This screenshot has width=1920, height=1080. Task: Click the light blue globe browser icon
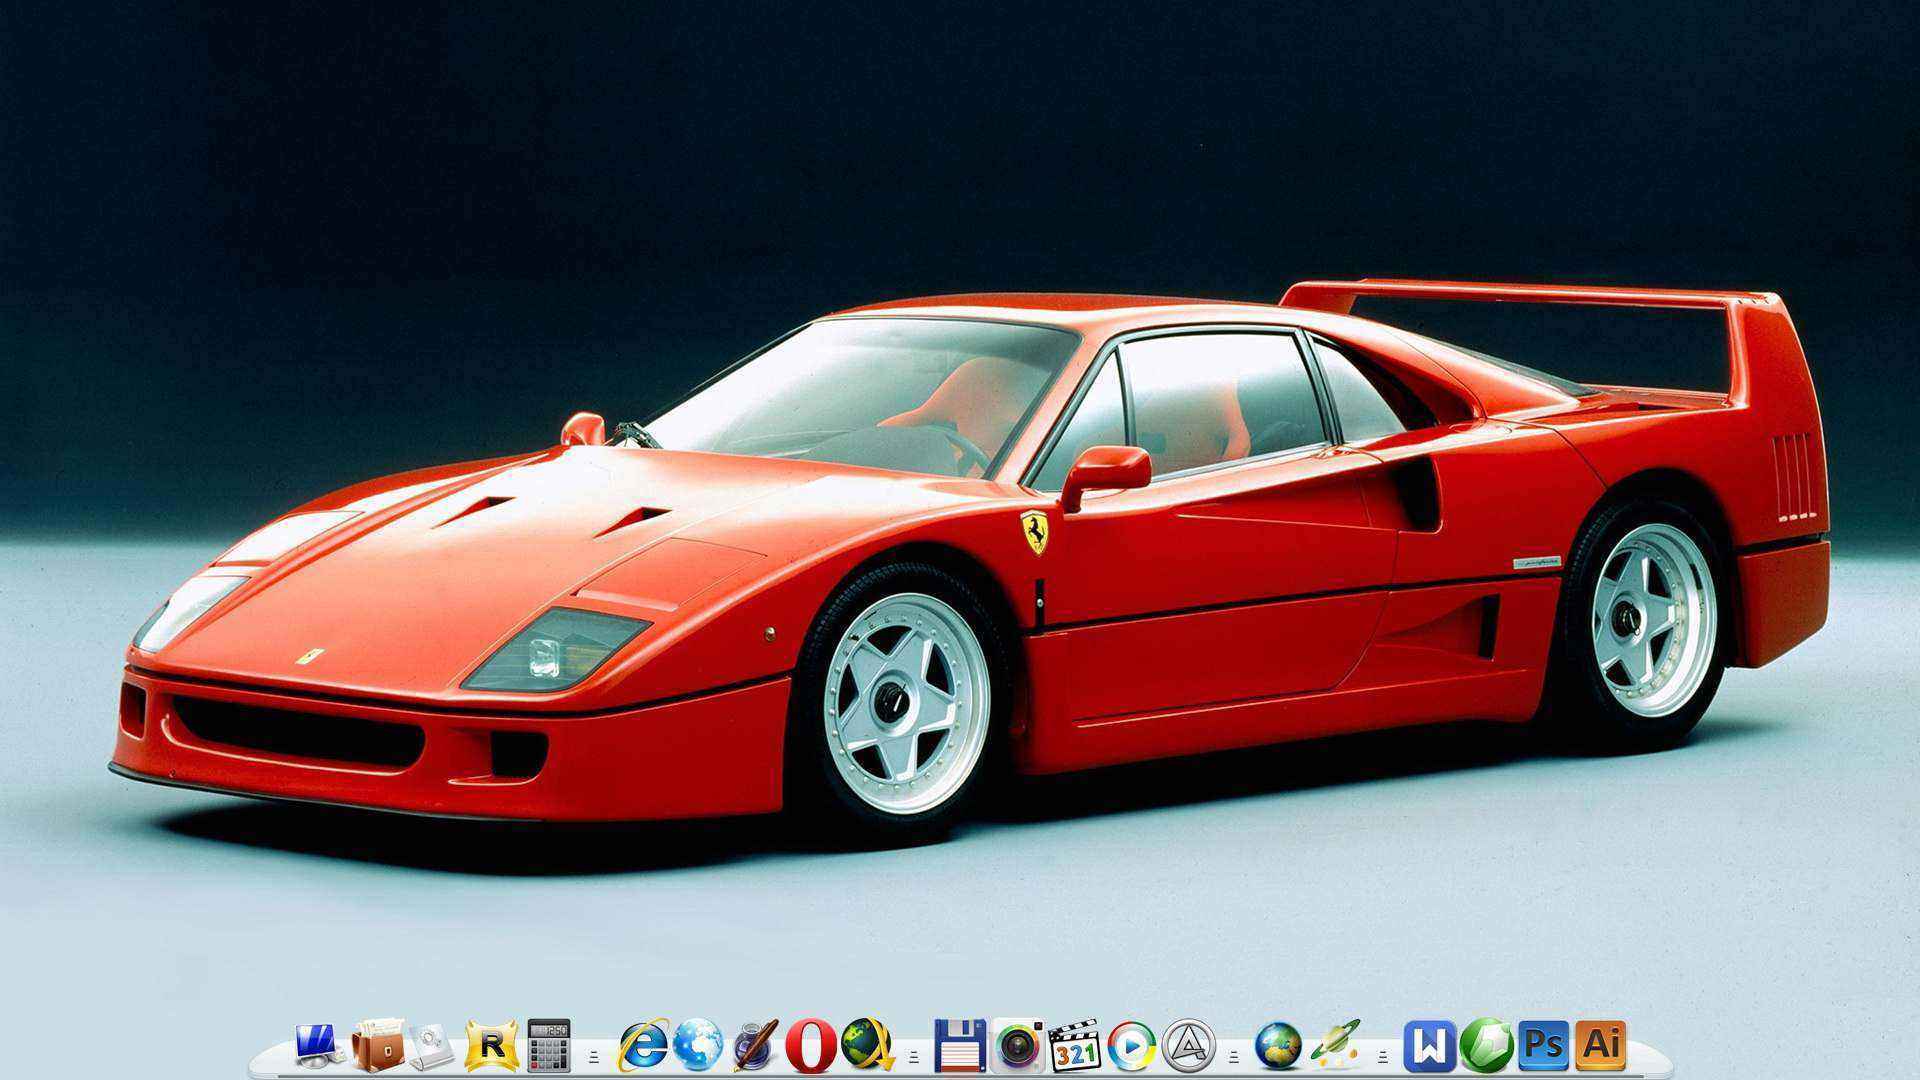(698, 1046)
